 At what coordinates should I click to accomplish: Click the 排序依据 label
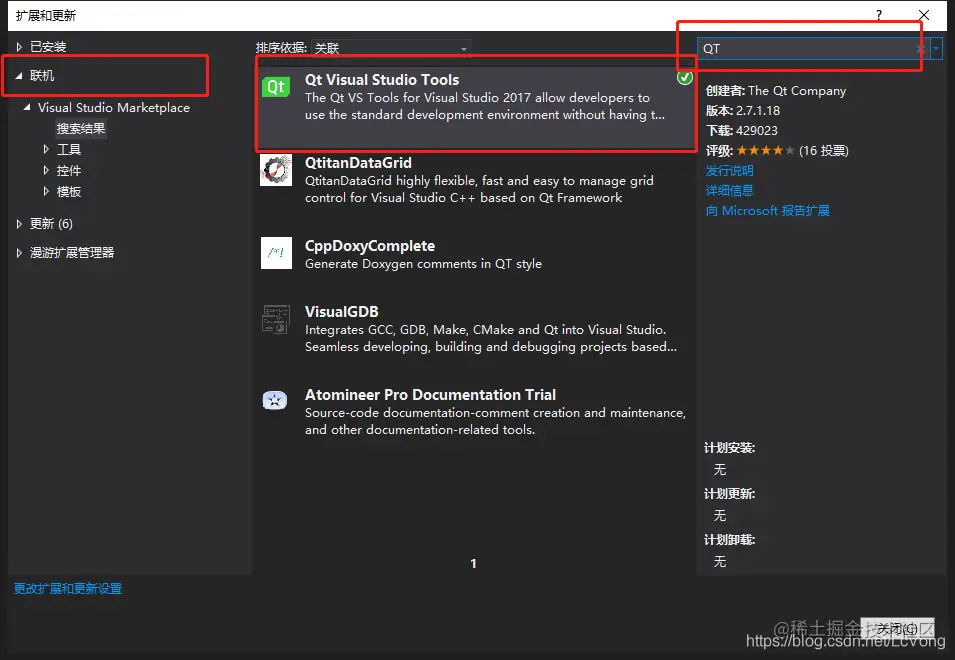tap(281, 47)
